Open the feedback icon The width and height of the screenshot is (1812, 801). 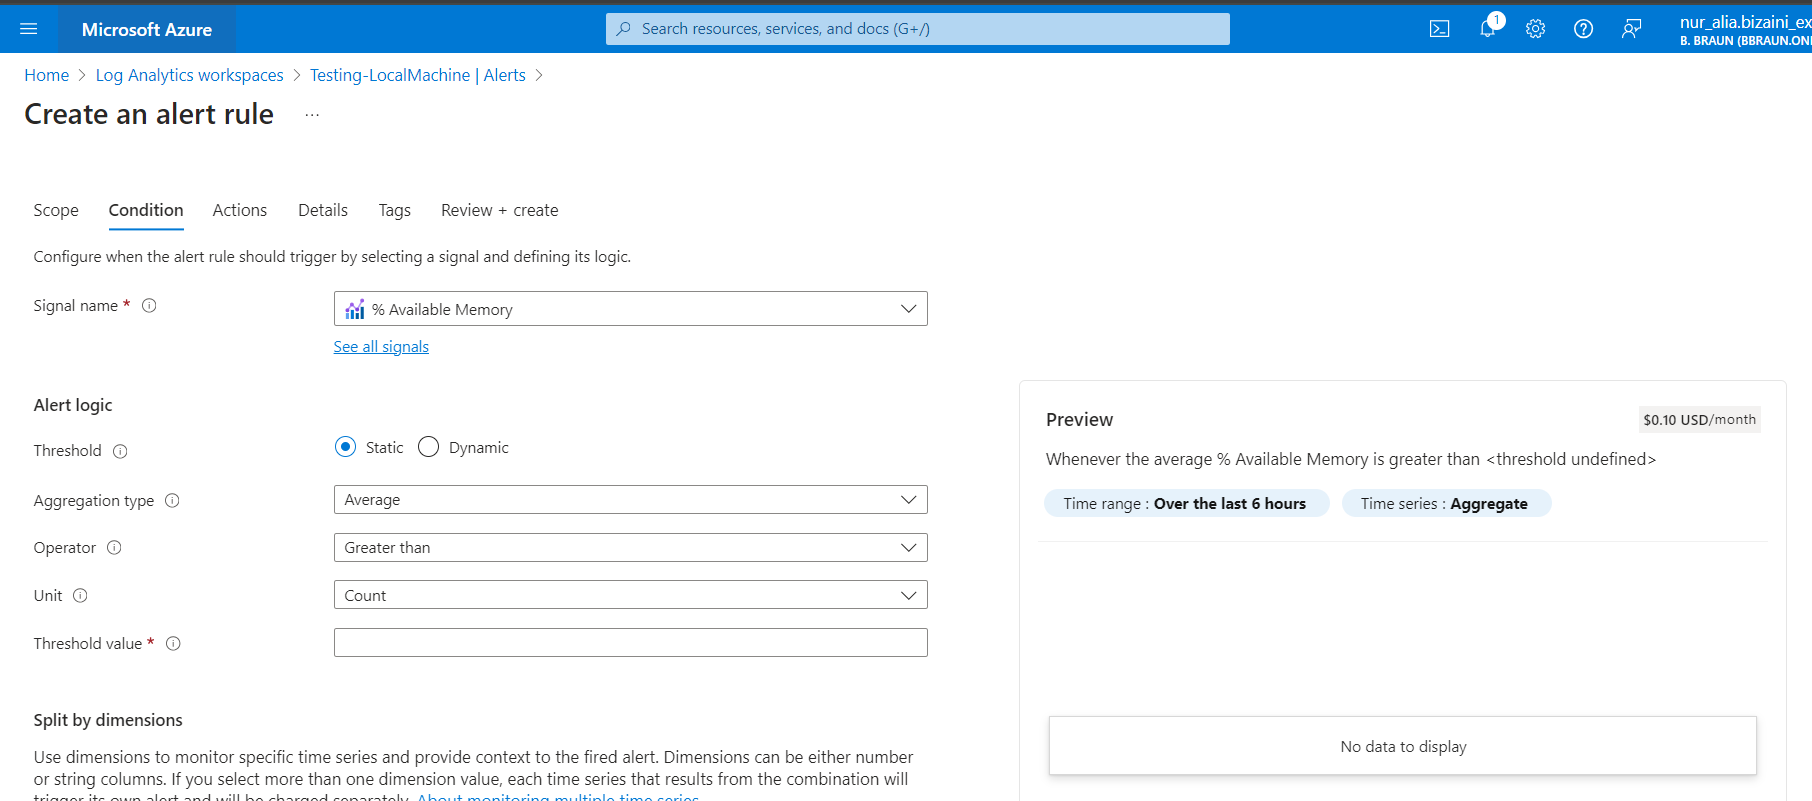point(1631,29)
